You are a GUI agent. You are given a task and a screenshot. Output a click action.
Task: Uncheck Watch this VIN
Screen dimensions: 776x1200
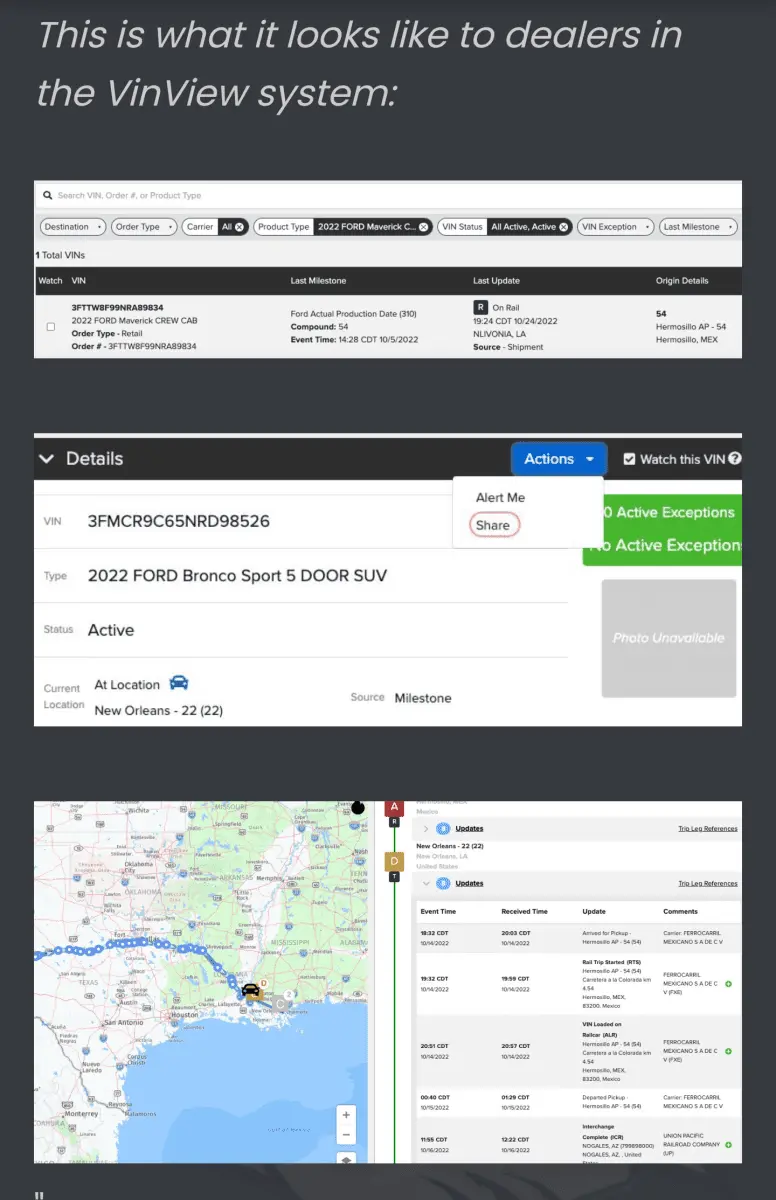click(629, 459)
